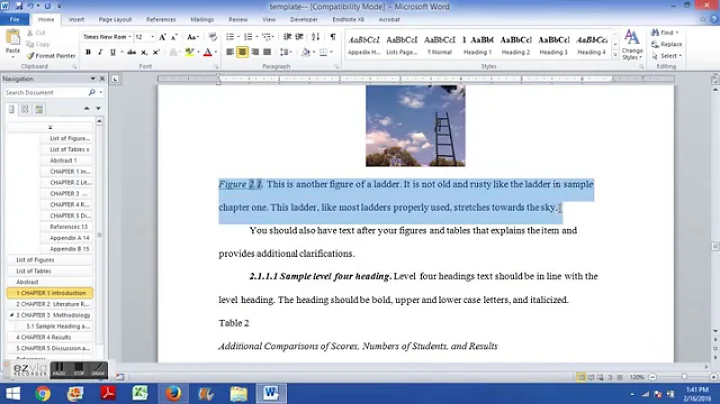Open the Change Styles menu
This screenshot has height=404, width=720.
(632, 45)
